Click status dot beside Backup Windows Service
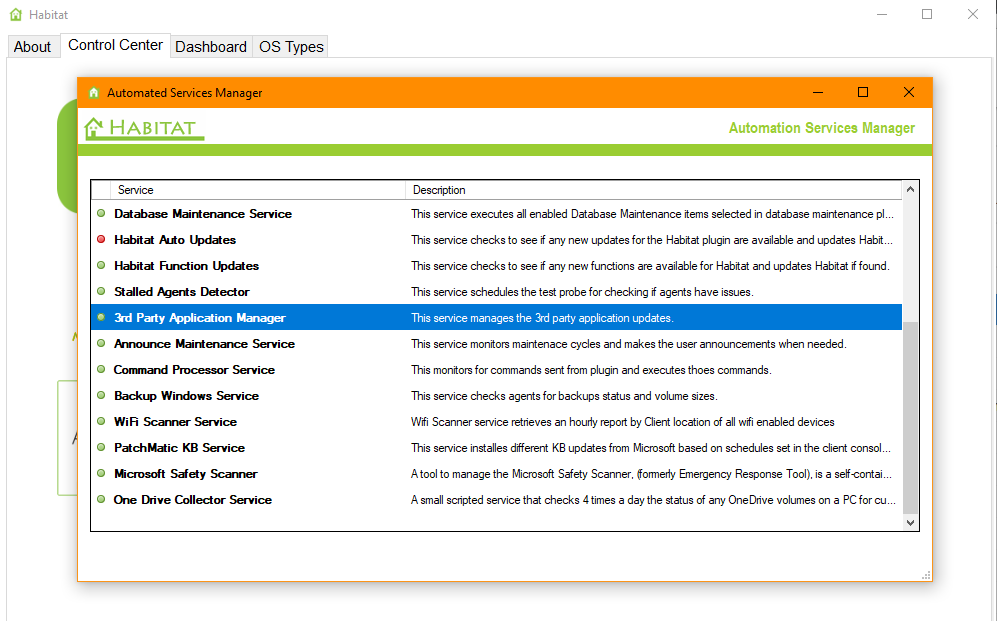The height and width of the screenshot is (621, 997). [x=101, y=395]
